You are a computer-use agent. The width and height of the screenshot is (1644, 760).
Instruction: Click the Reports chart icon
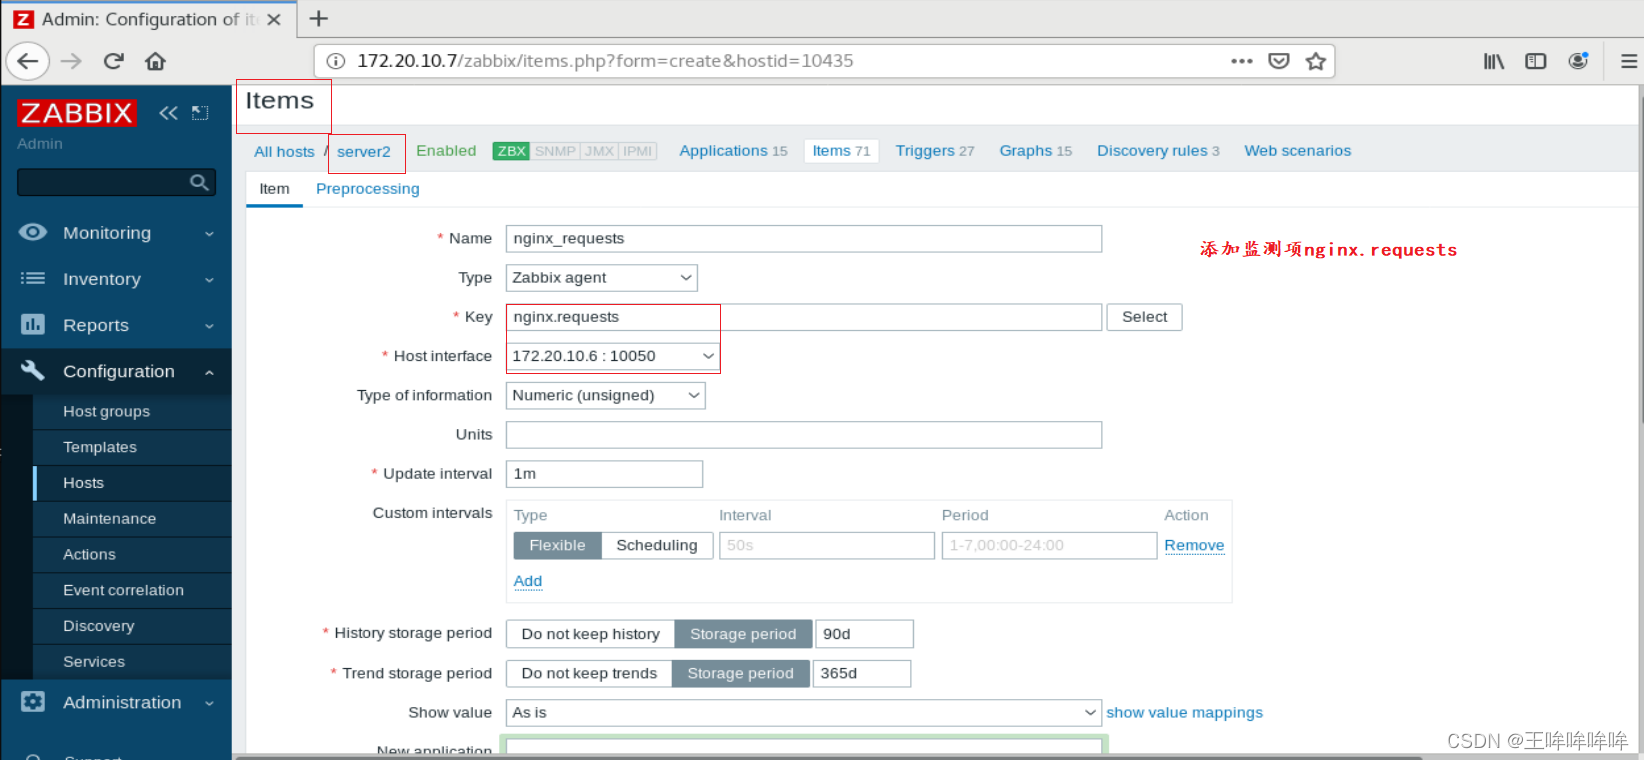33,325
